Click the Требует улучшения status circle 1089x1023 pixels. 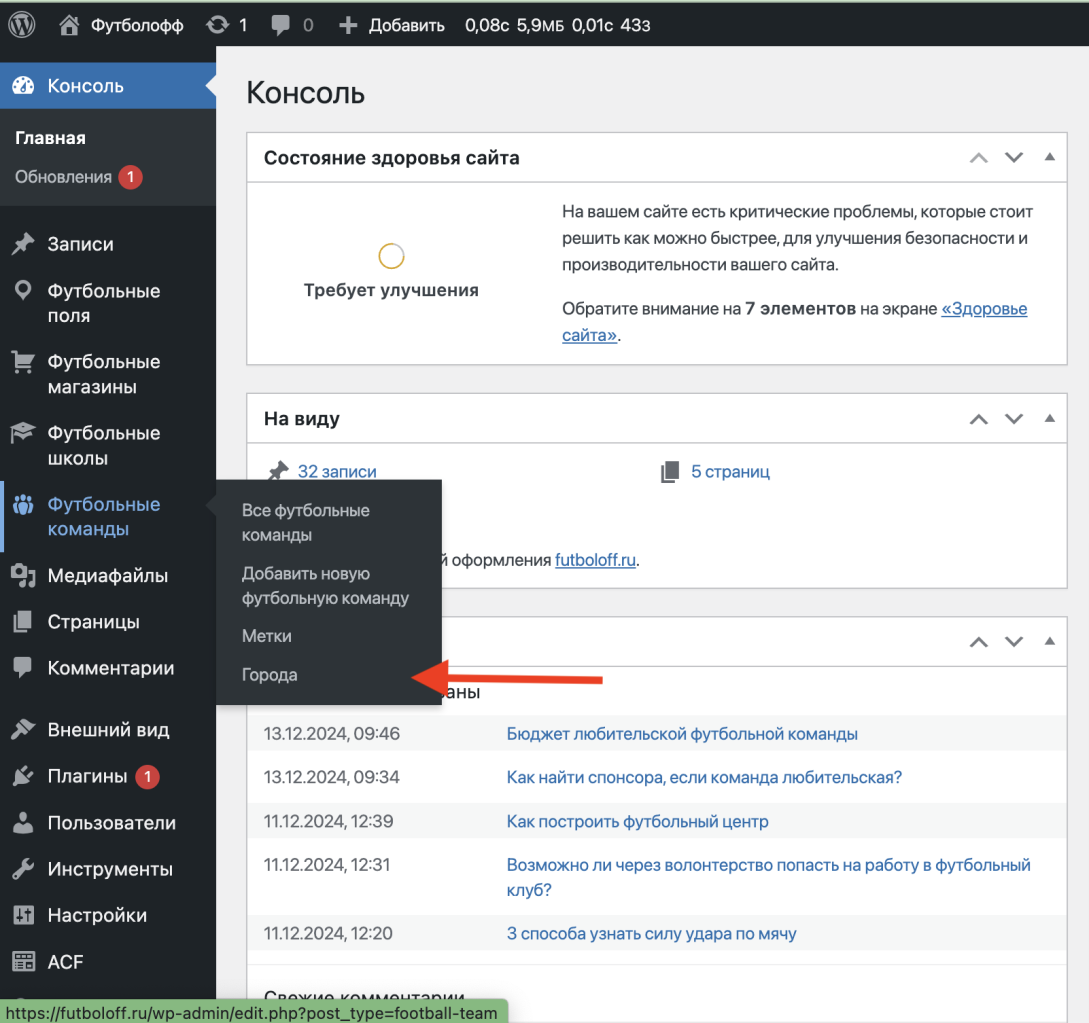pyautogui.click(x=391, y=256)
